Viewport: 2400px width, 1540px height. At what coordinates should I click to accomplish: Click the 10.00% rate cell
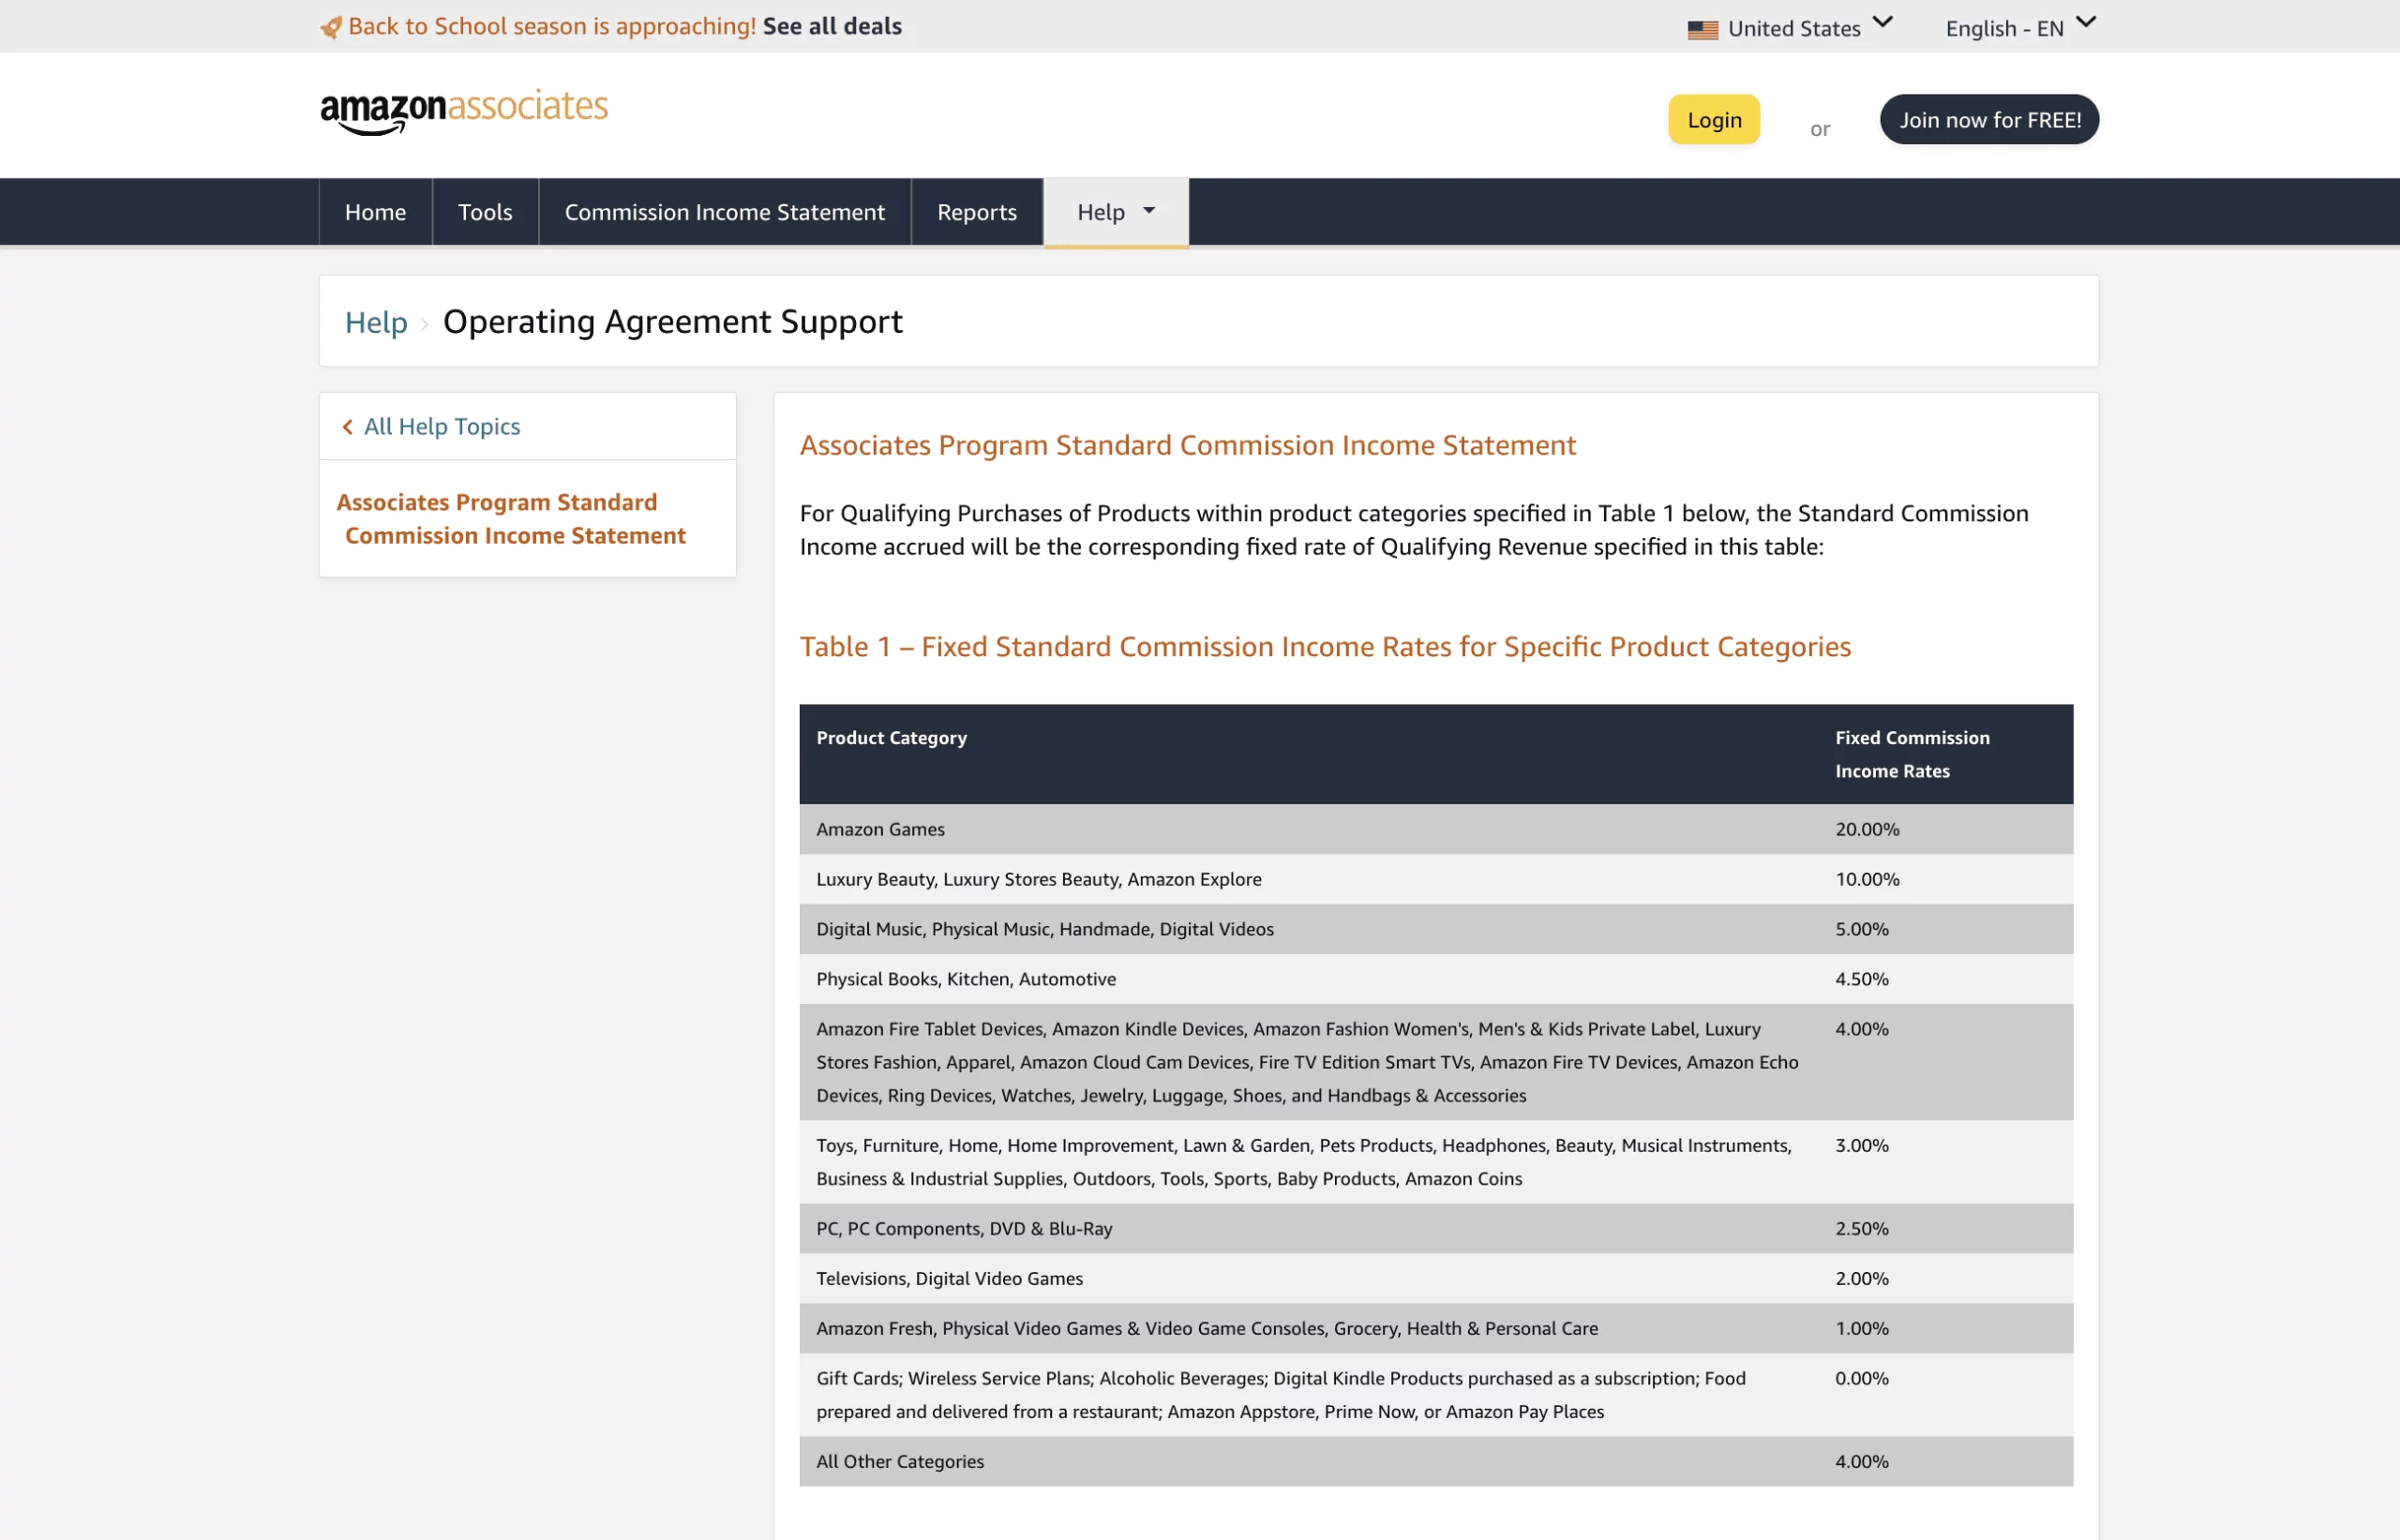[x=1867, y=879]
